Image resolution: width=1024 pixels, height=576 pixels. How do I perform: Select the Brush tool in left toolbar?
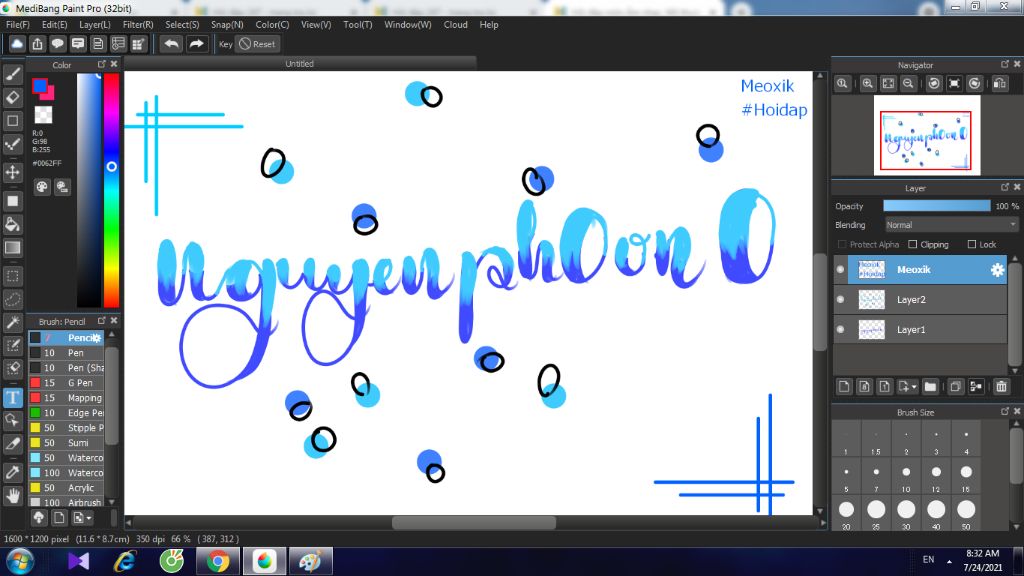12,74
